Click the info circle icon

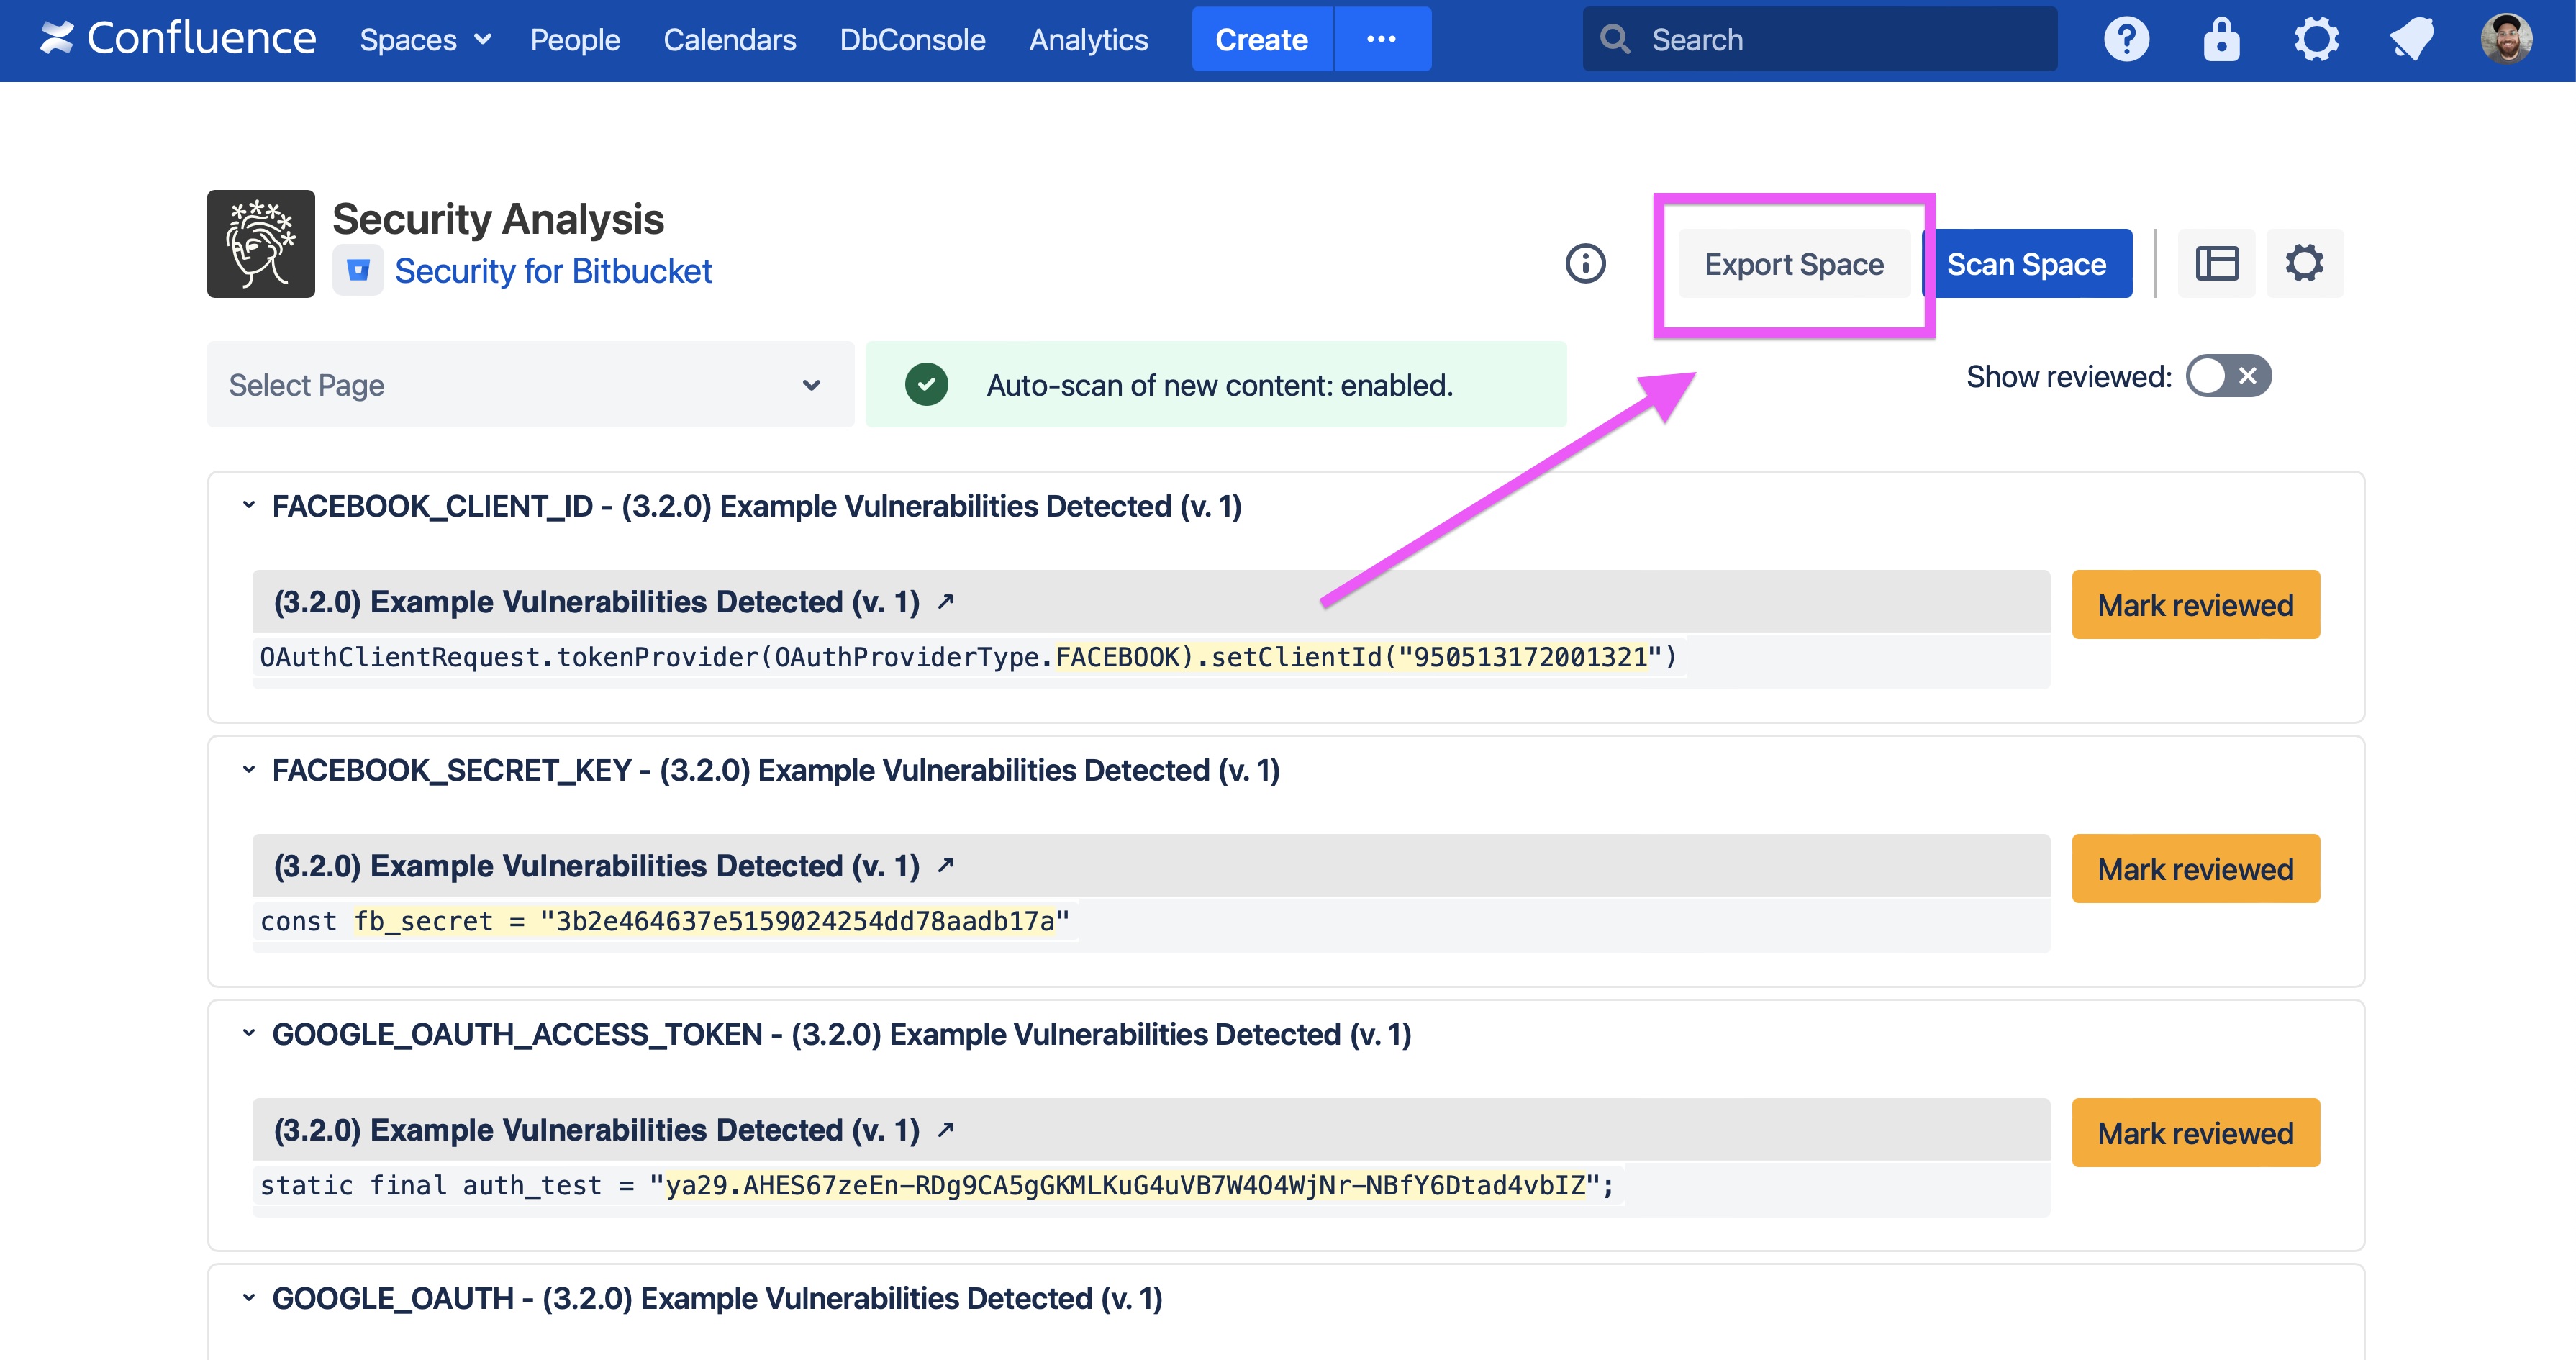pyautogui.click(x=1585, y=264)
